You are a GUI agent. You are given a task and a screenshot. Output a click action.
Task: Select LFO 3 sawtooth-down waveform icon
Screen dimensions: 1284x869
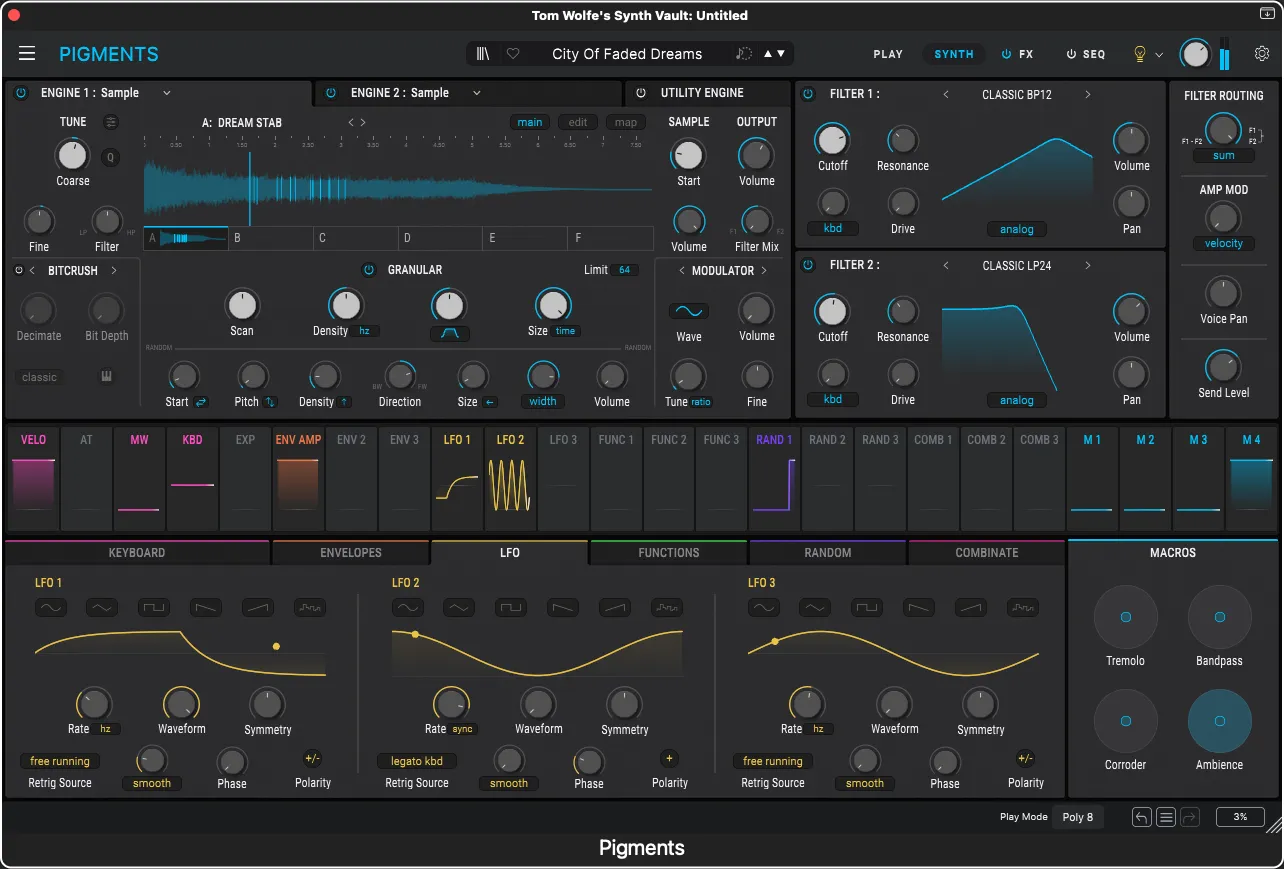tap(918, 607)
